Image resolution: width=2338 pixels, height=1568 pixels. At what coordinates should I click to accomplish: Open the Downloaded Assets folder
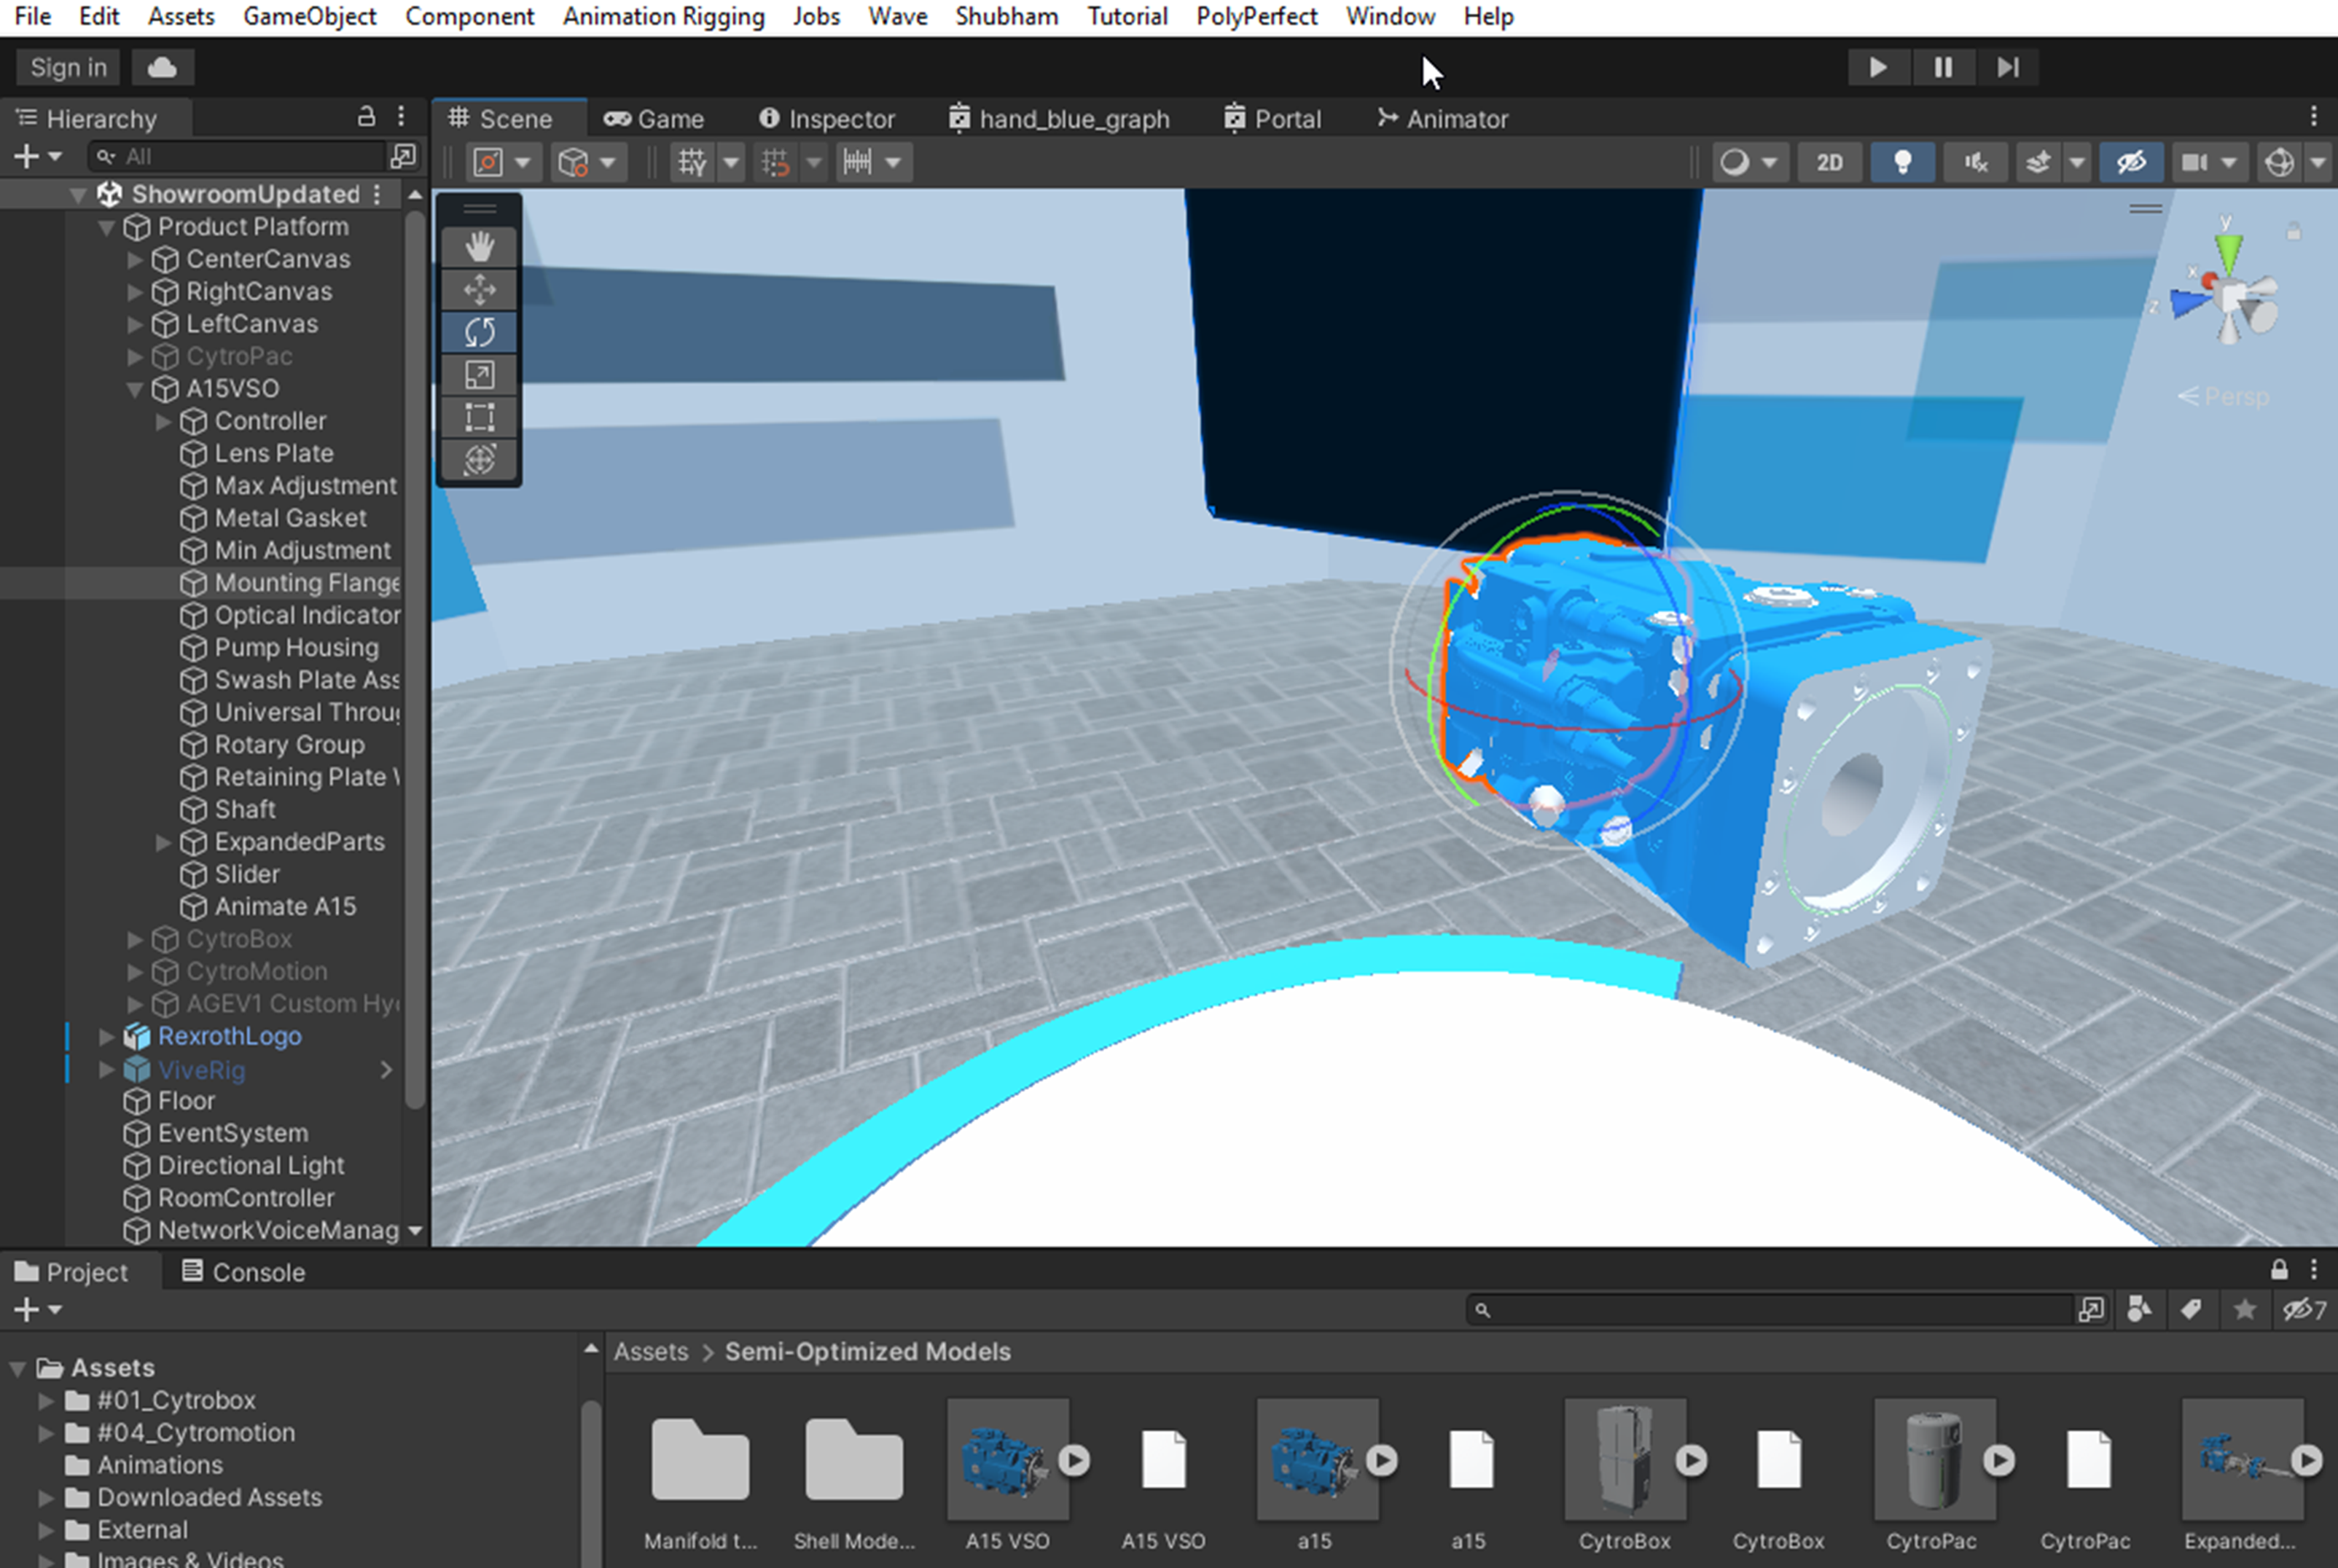pyautogui.click(x=209, y=1497)
